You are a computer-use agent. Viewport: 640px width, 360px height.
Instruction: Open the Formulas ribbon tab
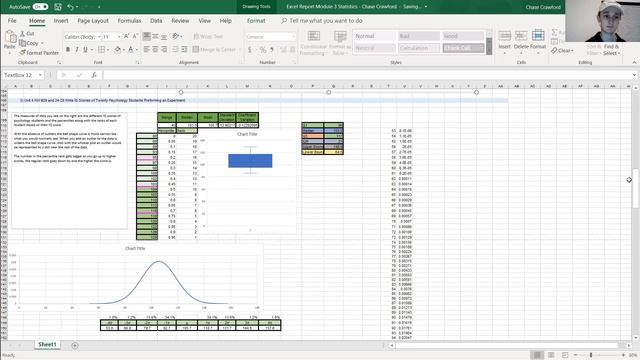129,20
